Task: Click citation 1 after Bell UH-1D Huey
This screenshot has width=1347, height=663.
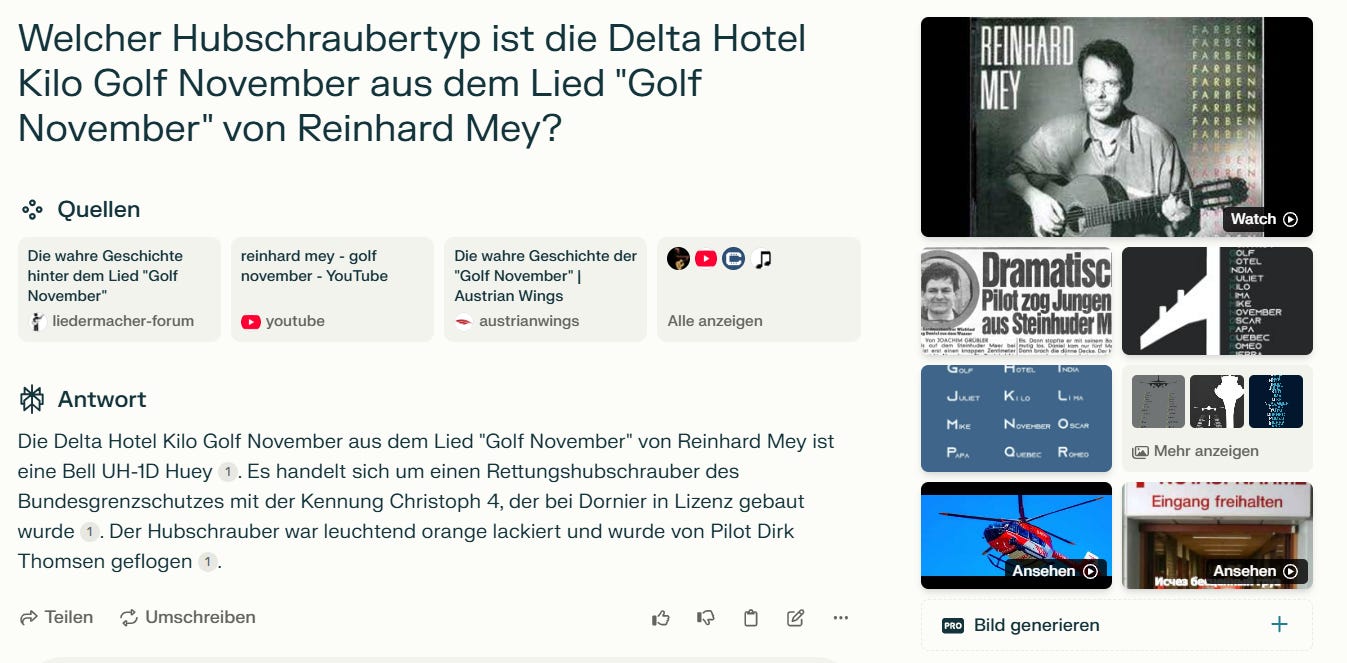Action: coord(228,471)
